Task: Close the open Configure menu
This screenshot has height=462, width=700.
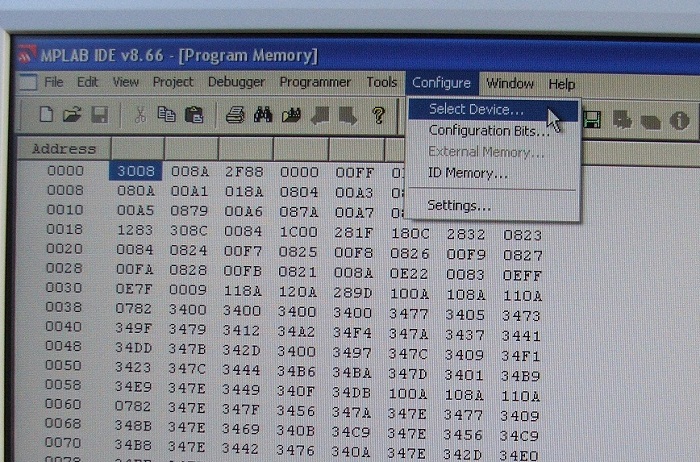Action: [x=441, y=83]
